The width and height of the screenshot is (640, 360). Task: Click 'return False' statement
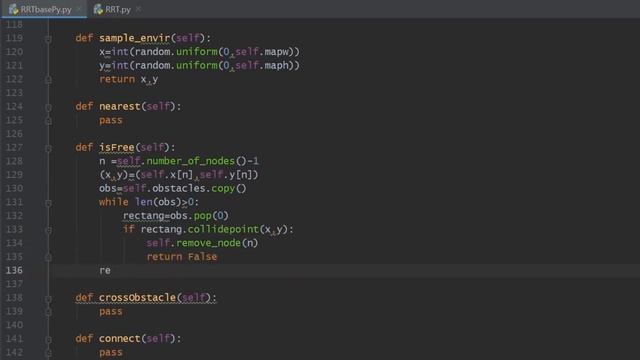182,257
